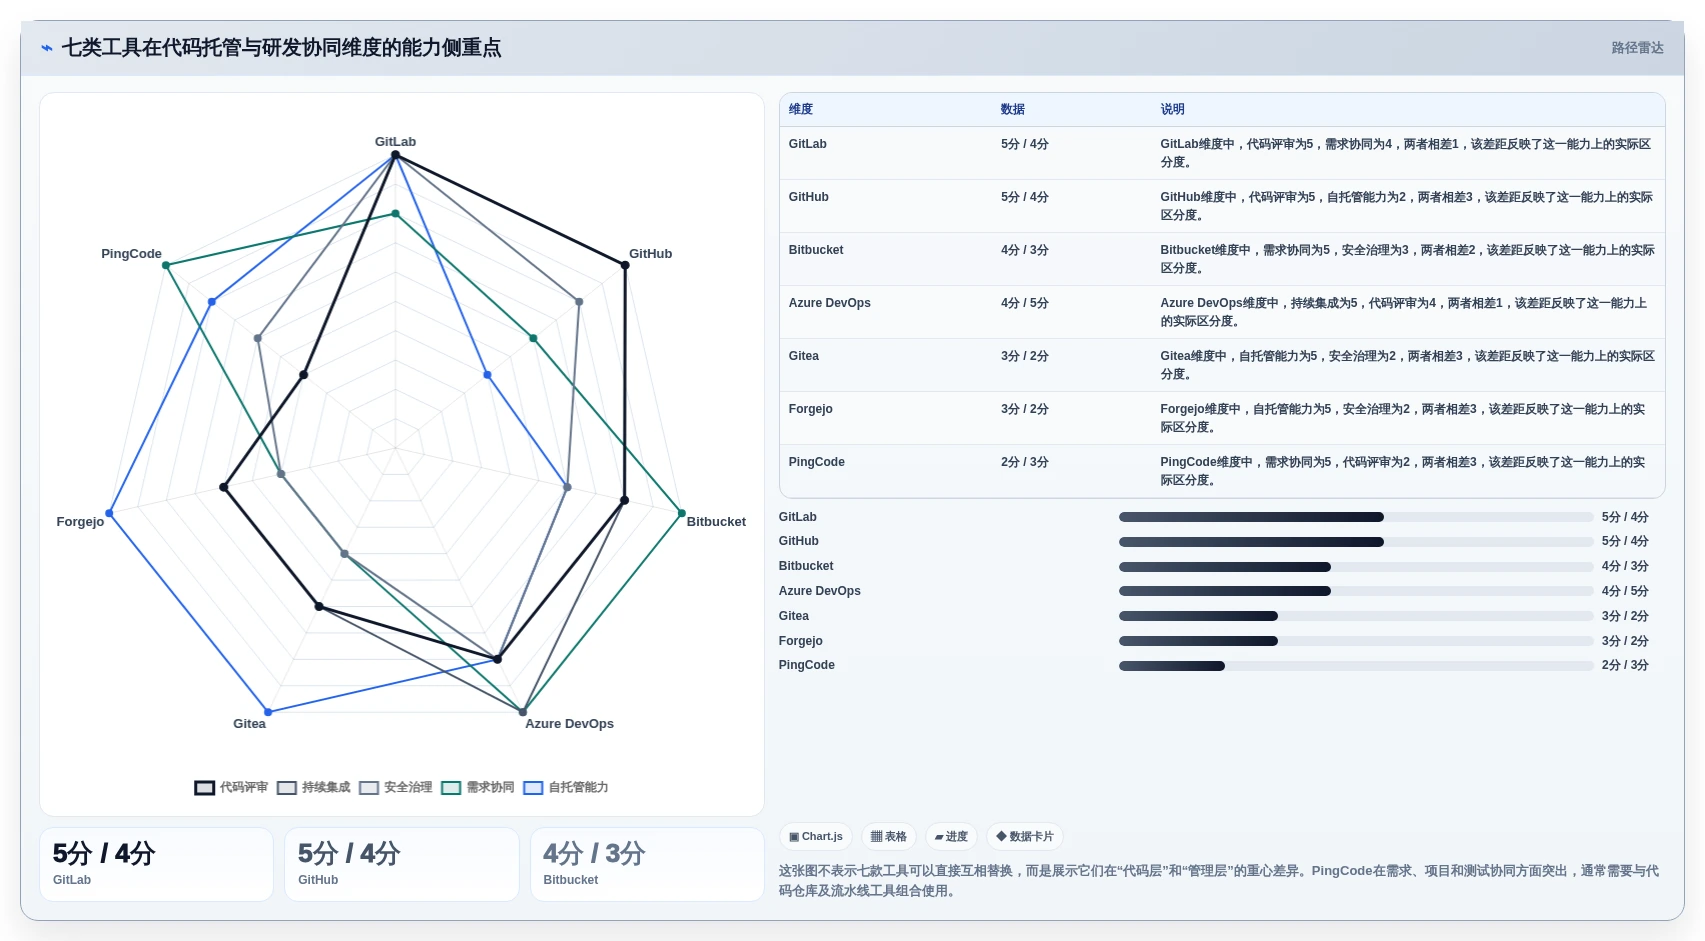The width and height of the screenshot is (1705, 941).
Task: Click the PingCode 2分 / 3分 table cell
Action: tap(1025, 462)
